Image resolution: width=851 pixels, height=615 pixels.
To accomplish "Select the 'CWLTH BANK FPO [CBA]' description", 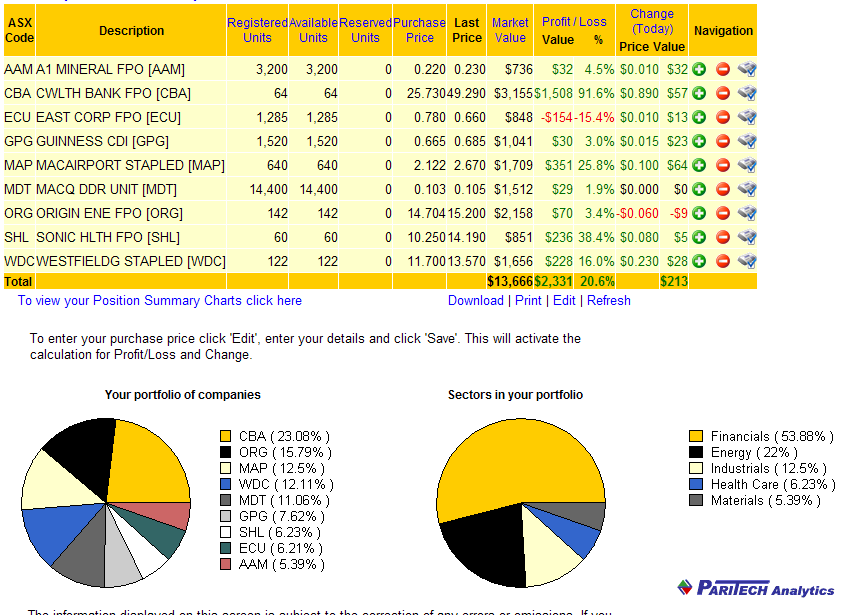I will (x=113, y=93).
